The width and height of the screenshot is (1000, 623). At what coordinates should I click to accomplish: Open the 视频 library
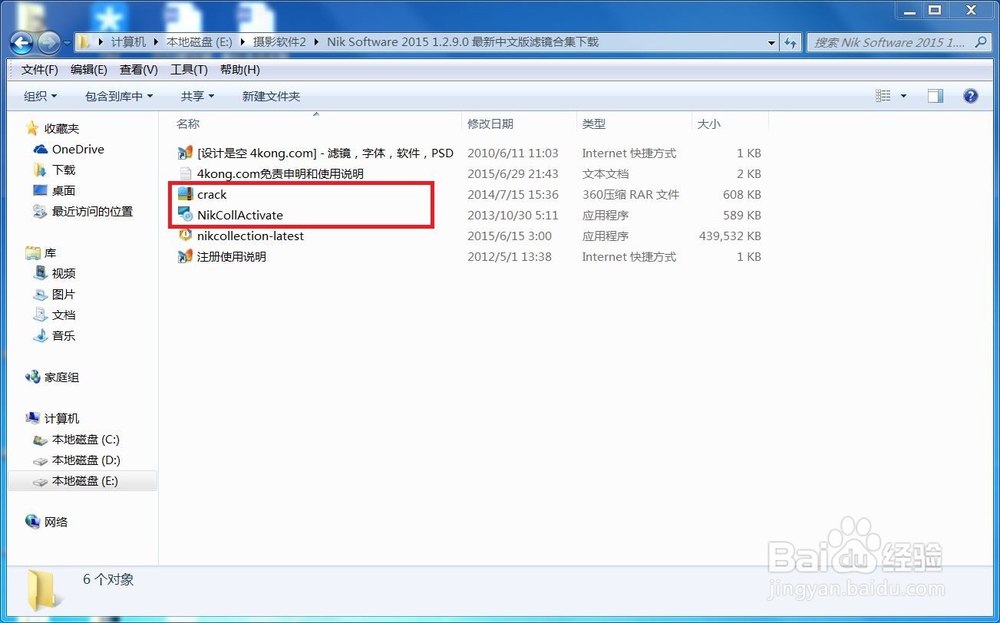[64, 273]
